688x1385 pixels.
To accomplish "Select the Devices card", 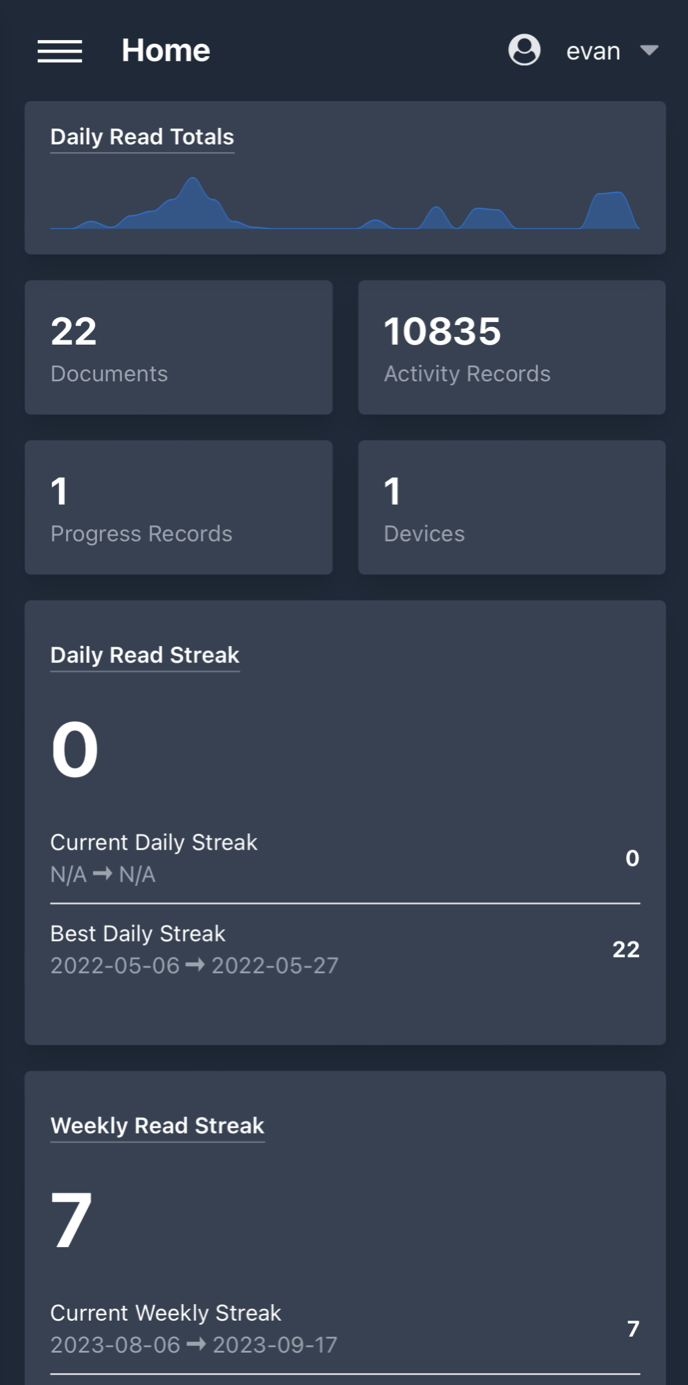I will [x=511, y=507].
